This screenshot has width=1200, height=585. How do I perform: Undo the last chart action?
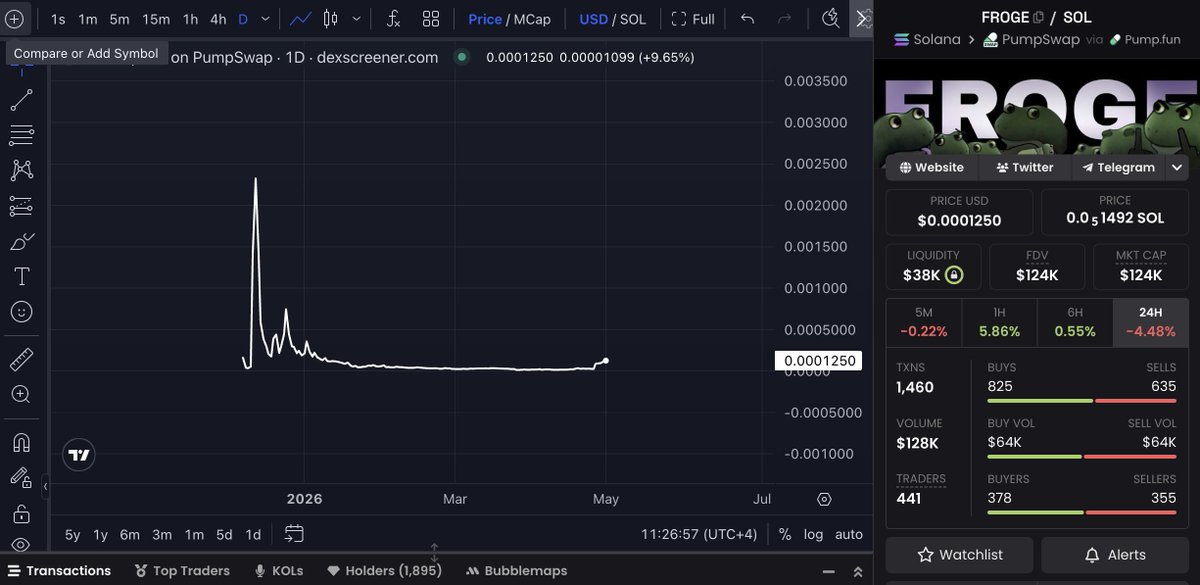tap(748, 19)
